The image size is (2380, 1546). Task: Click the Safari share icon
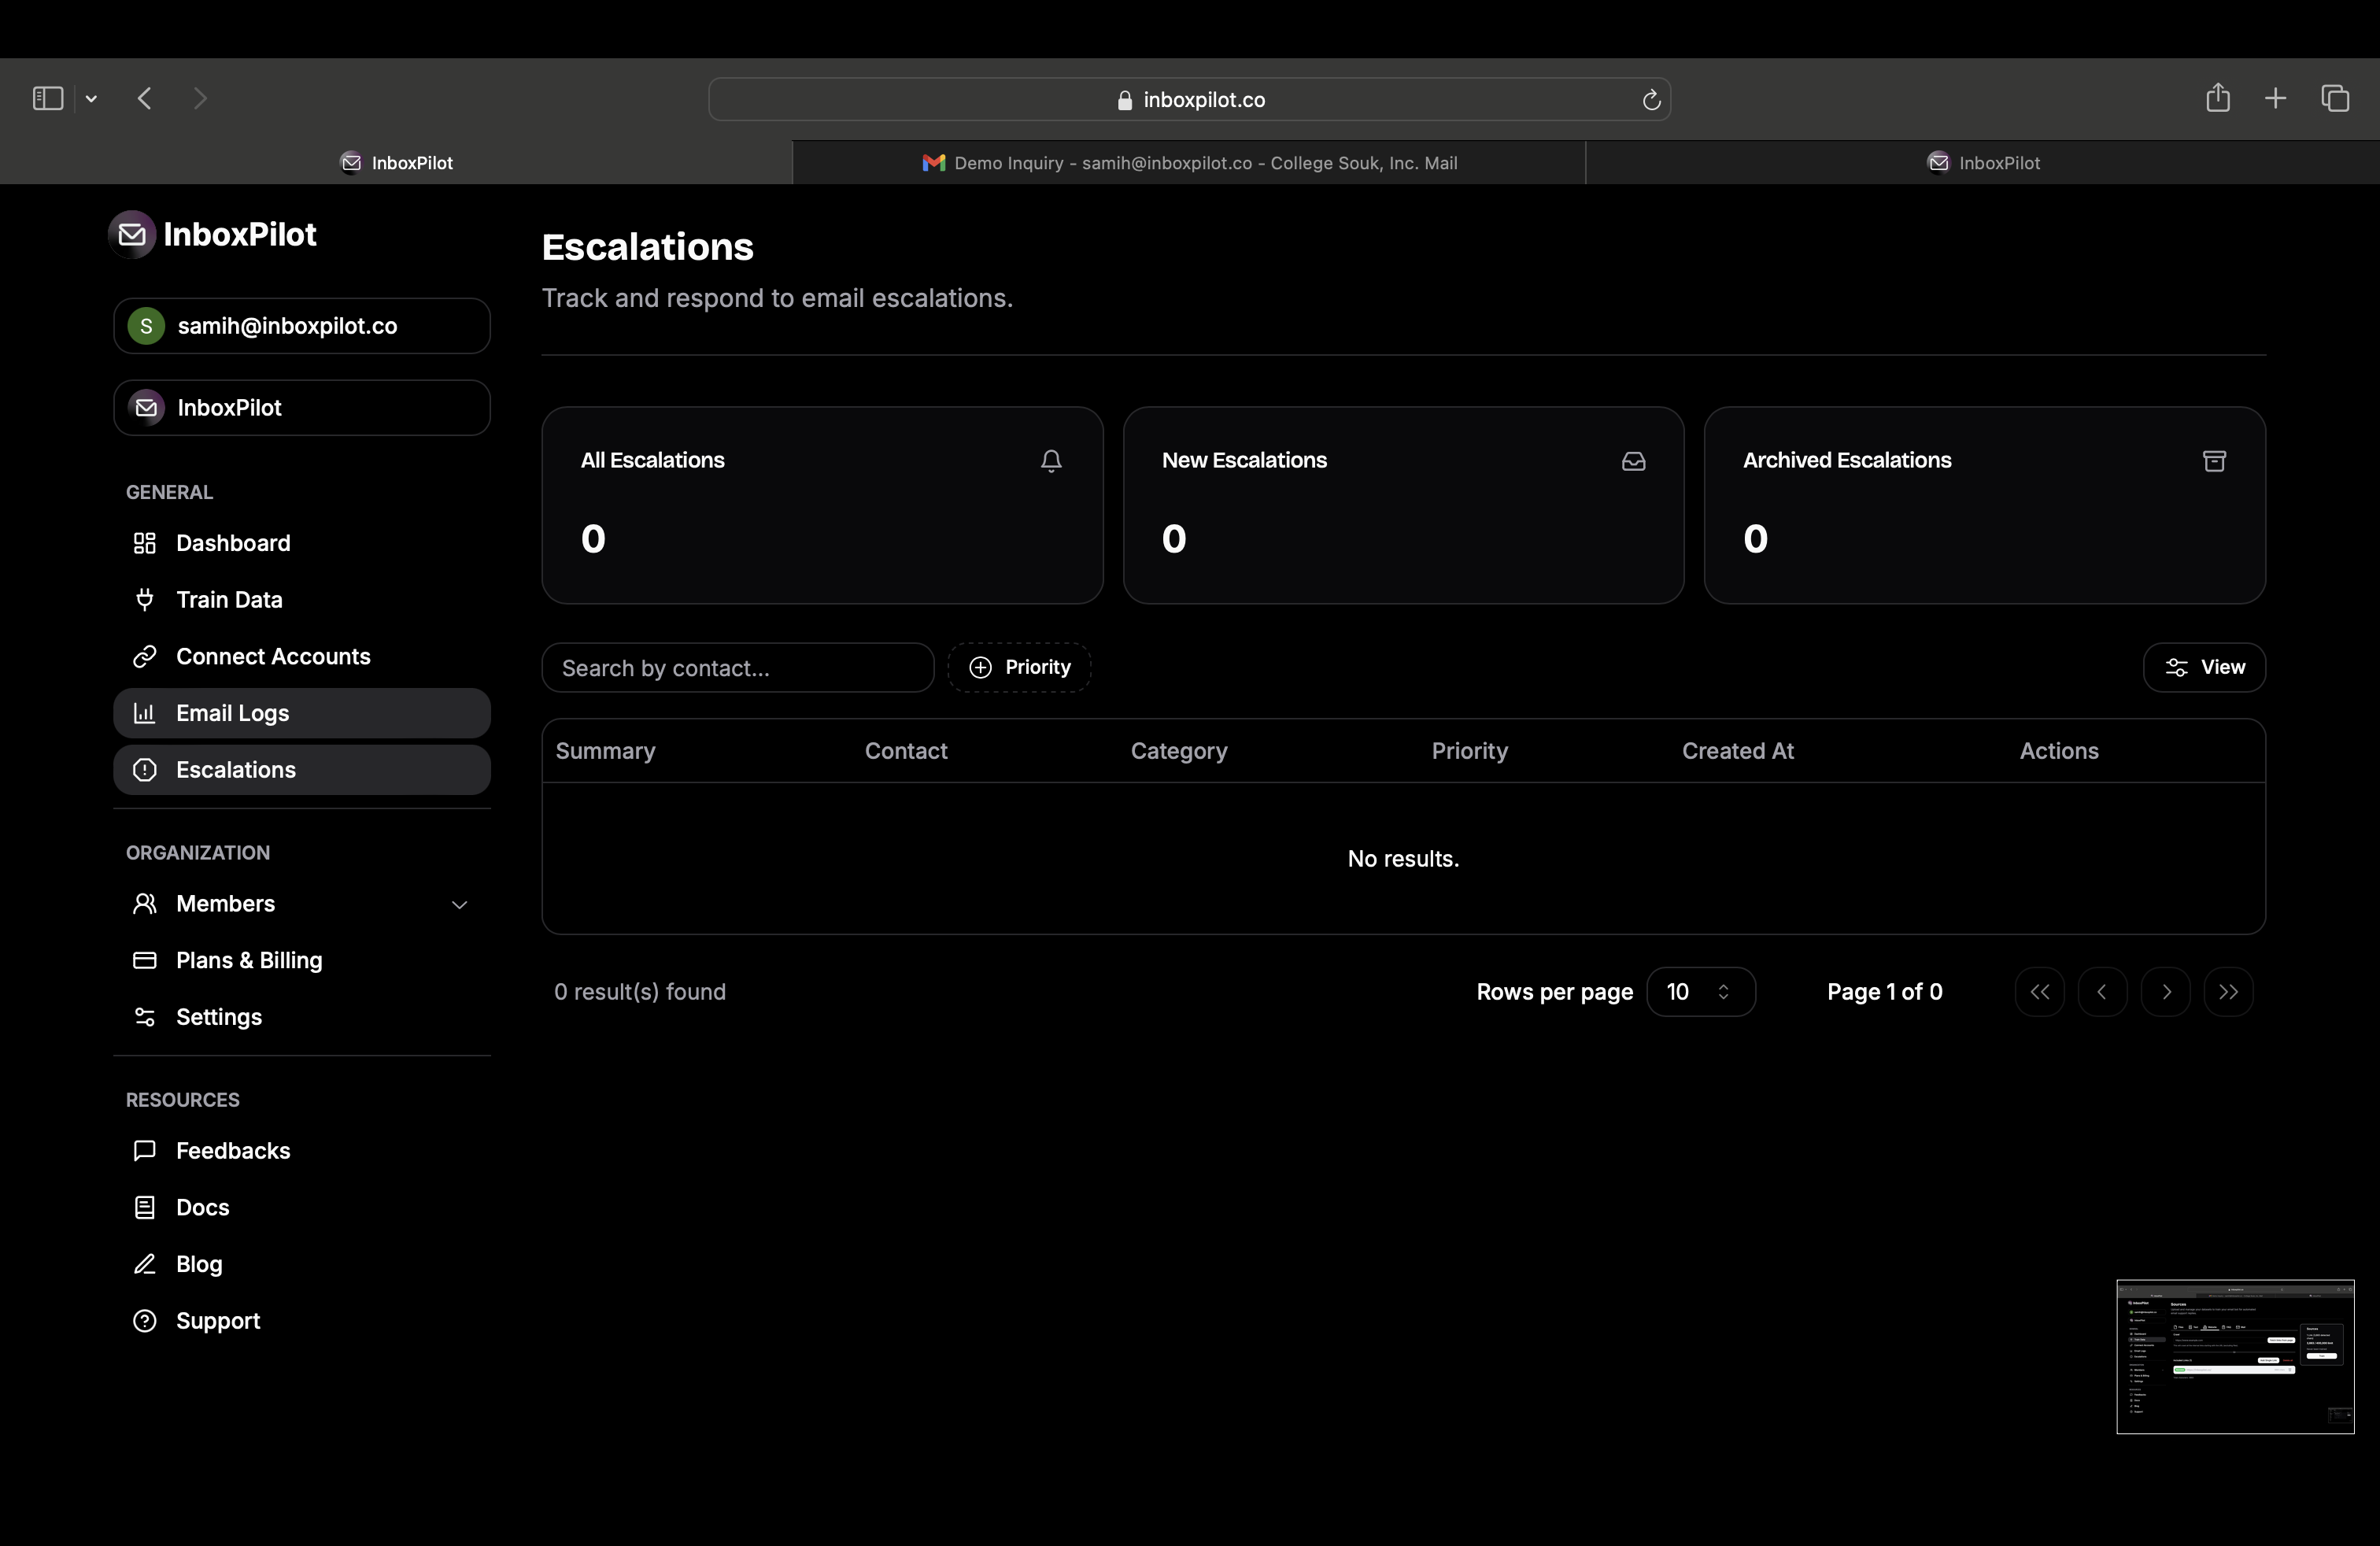tap(2217, 98)
